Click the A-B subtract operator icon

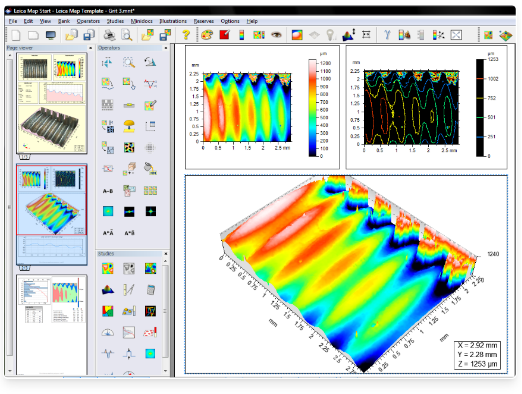click(108, 191)
